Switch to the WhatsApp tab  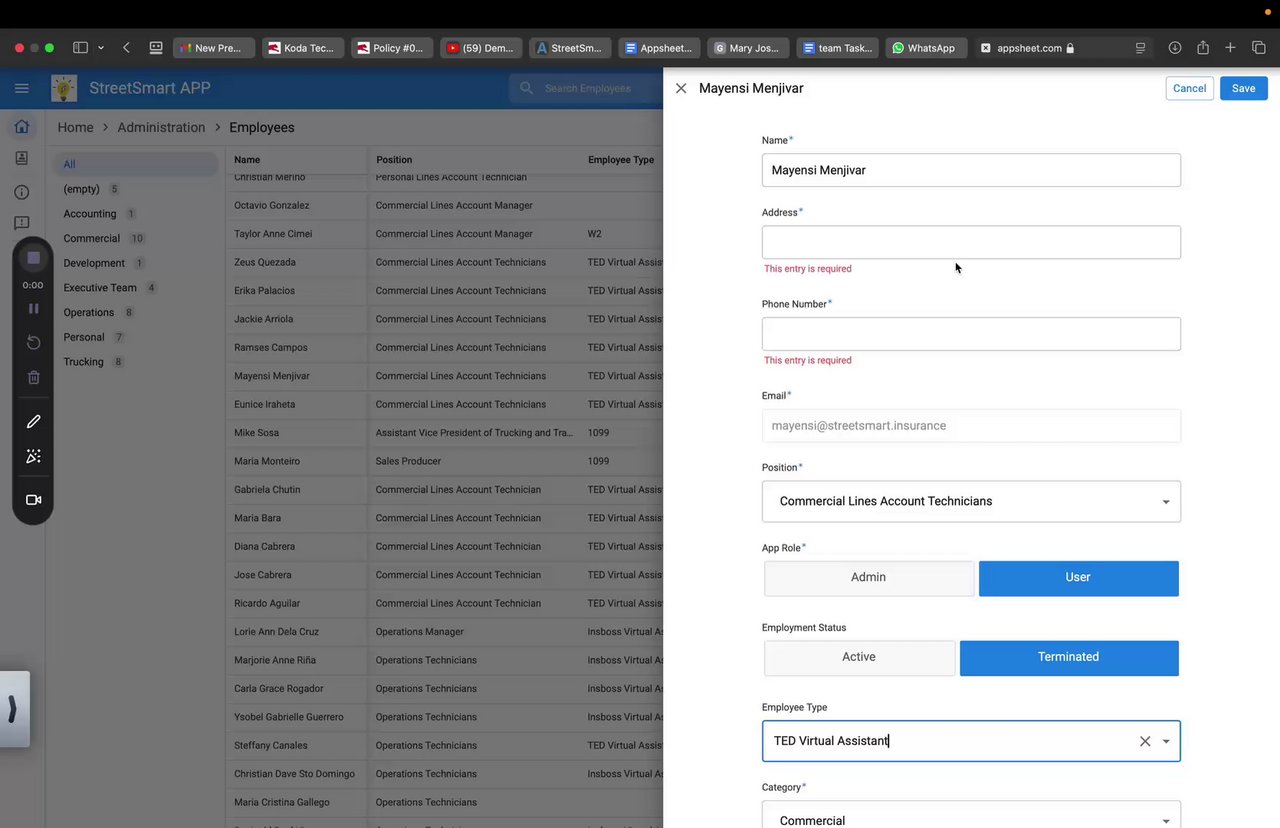click(926, 47)
